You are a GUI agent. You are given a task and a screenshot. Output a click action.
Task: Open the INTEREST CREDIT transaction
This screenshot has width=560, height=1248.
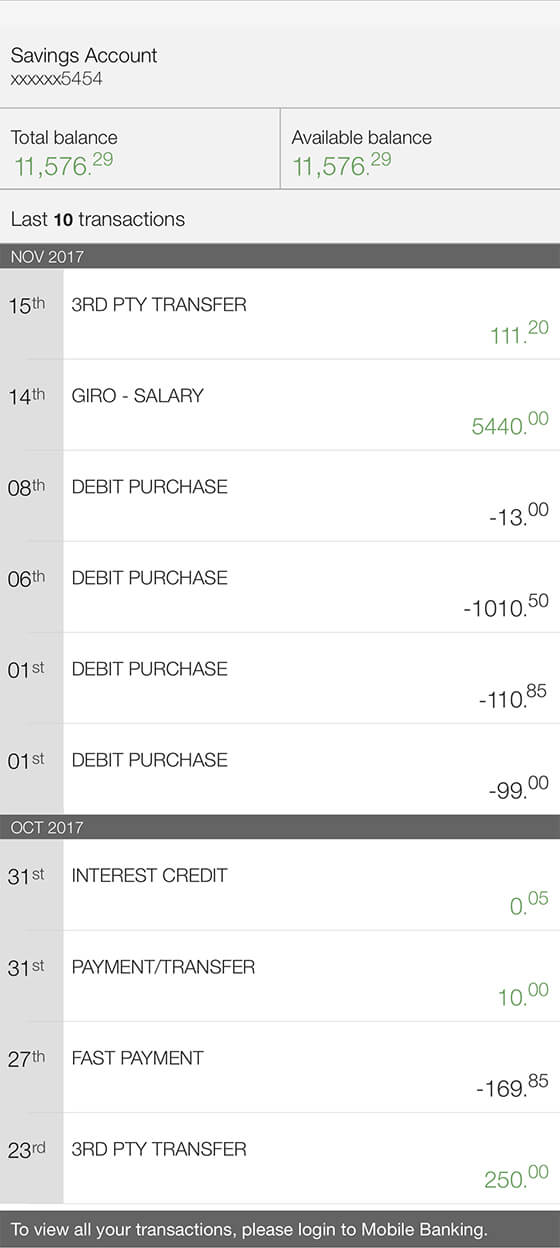[x=280, y=885]
